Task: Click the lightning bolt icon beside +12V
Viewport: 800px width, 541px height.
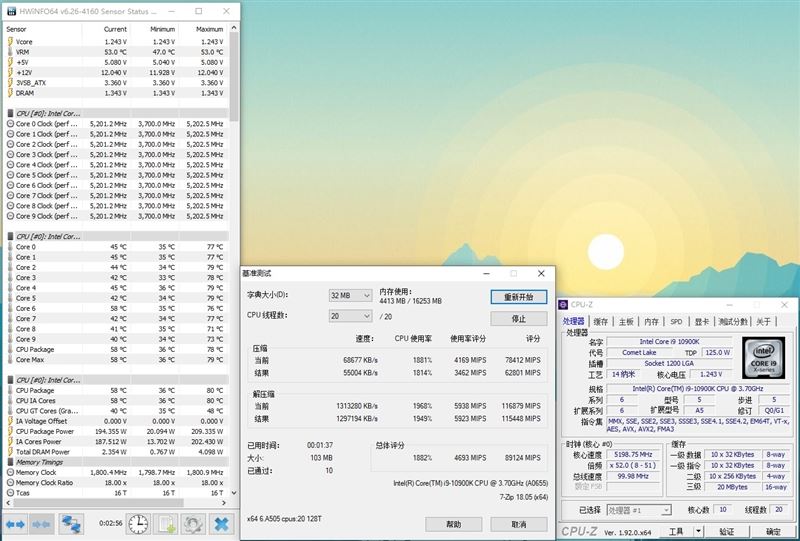Action: pos(10,72)
